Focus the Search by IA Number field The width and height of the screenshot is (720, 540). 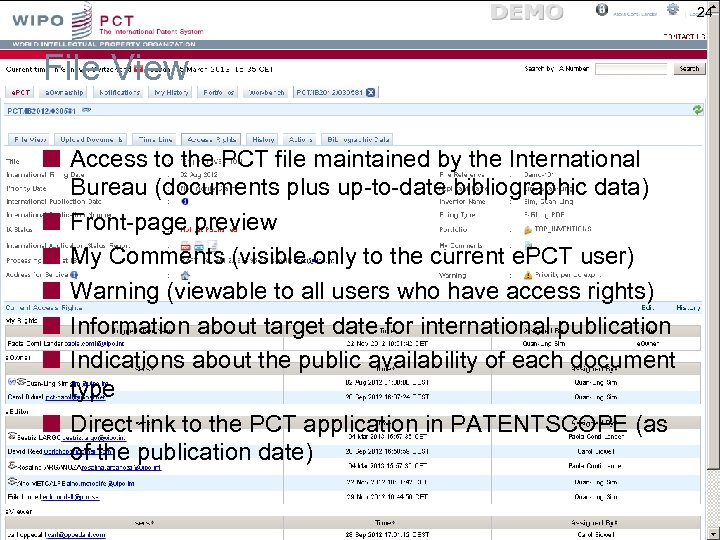[x=631, y=69]
